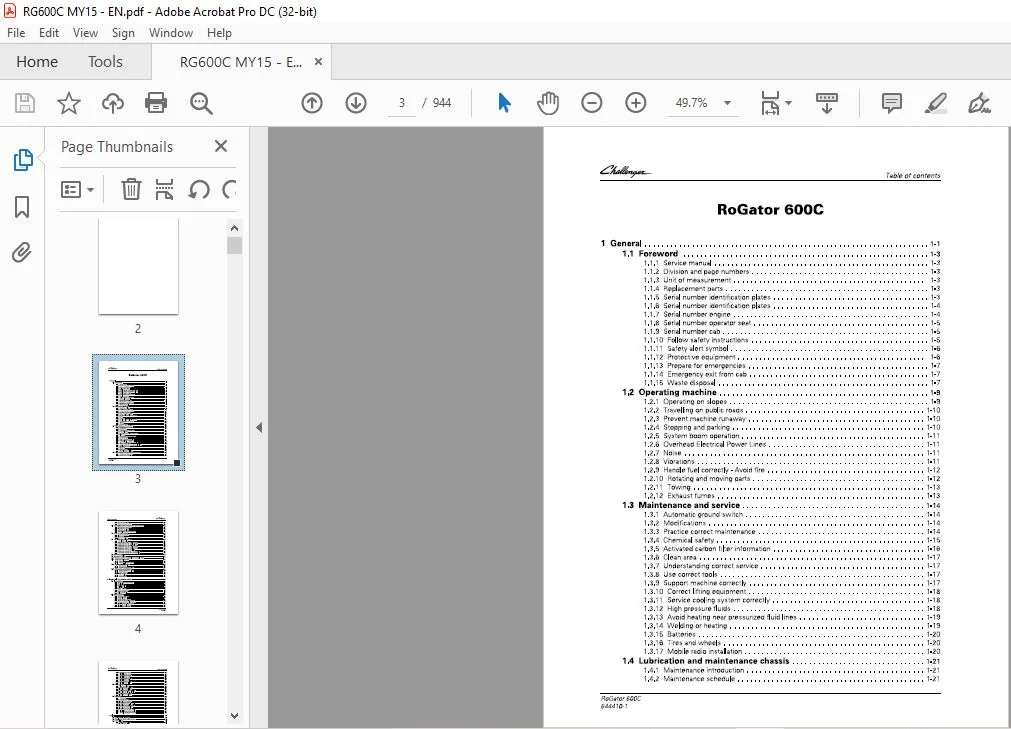Open the zoom level dropdown arrow
The height and width of the screenshot is (729, 1011).
727,103
